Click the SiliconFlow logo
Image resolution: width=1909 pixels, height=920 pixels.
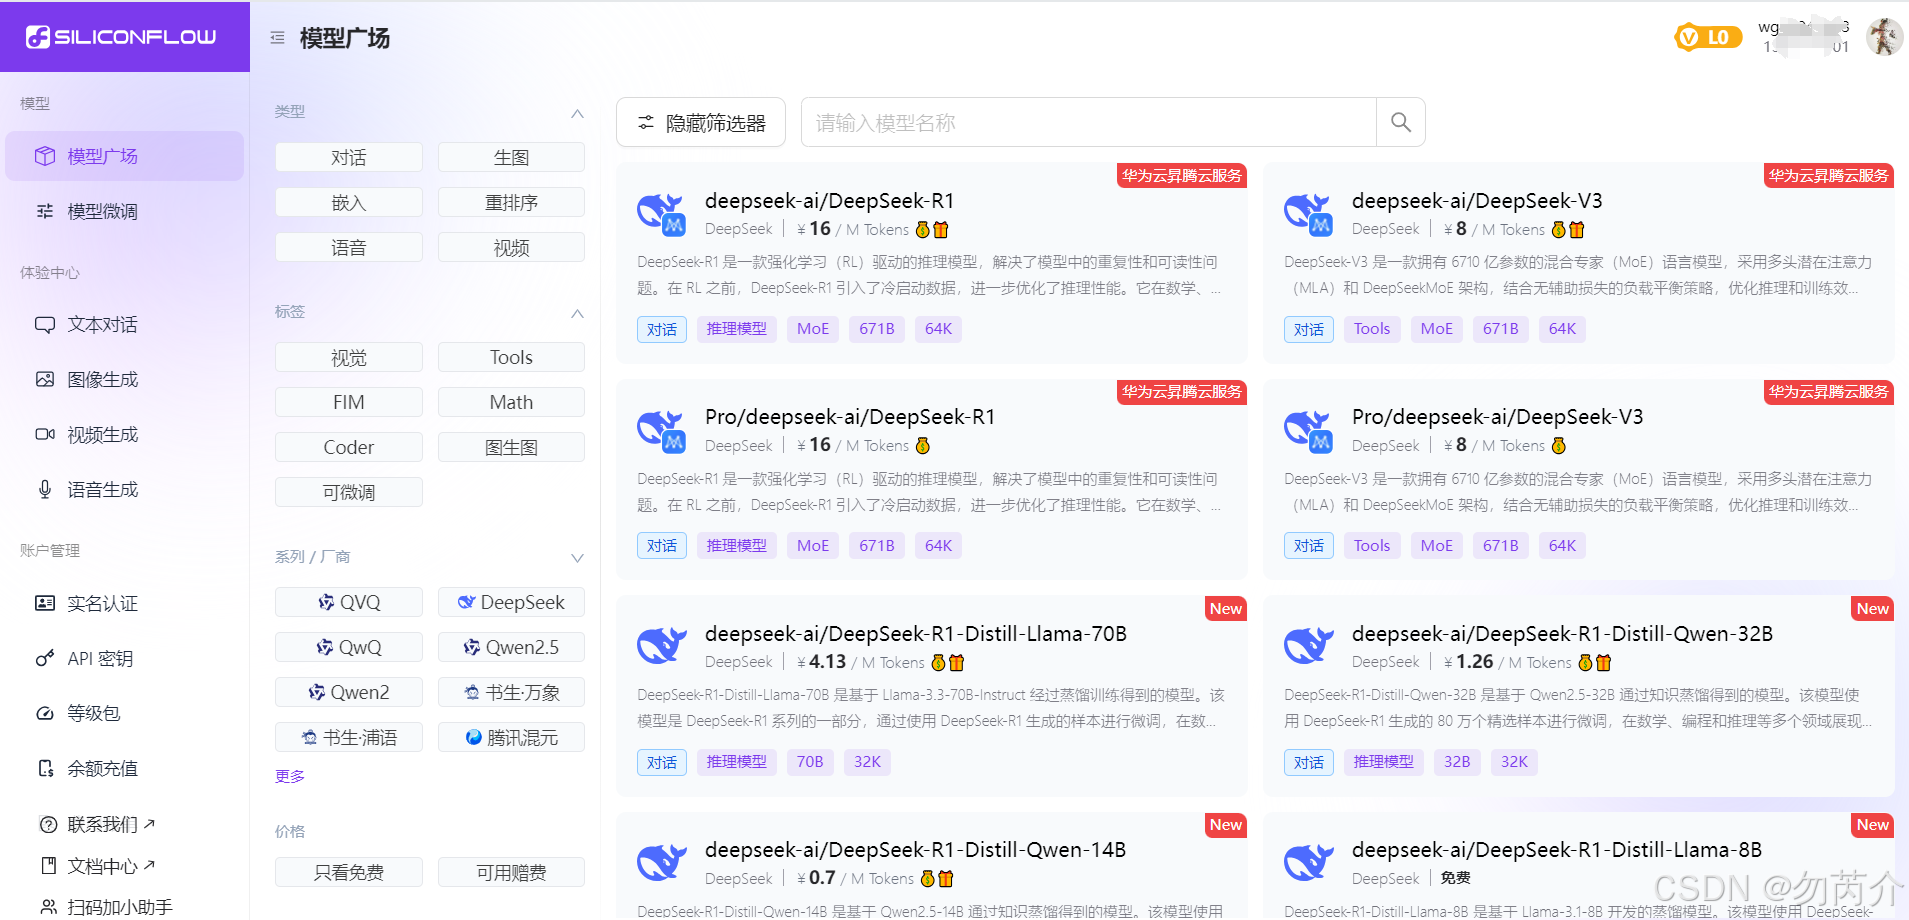(x=121, y=37)
